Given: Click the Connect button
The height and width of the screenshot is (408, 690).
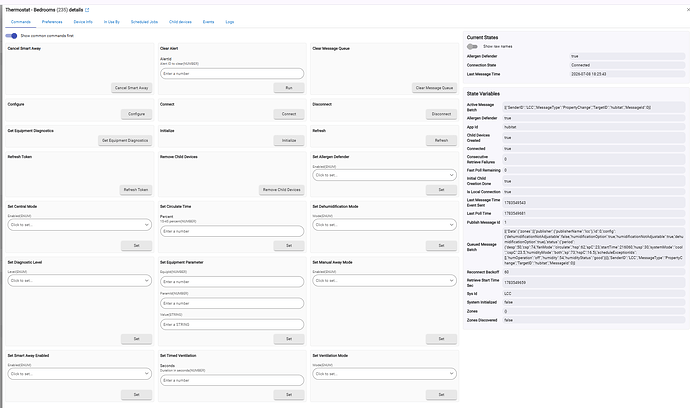Looking at the screenshot, I should point(289,114).
